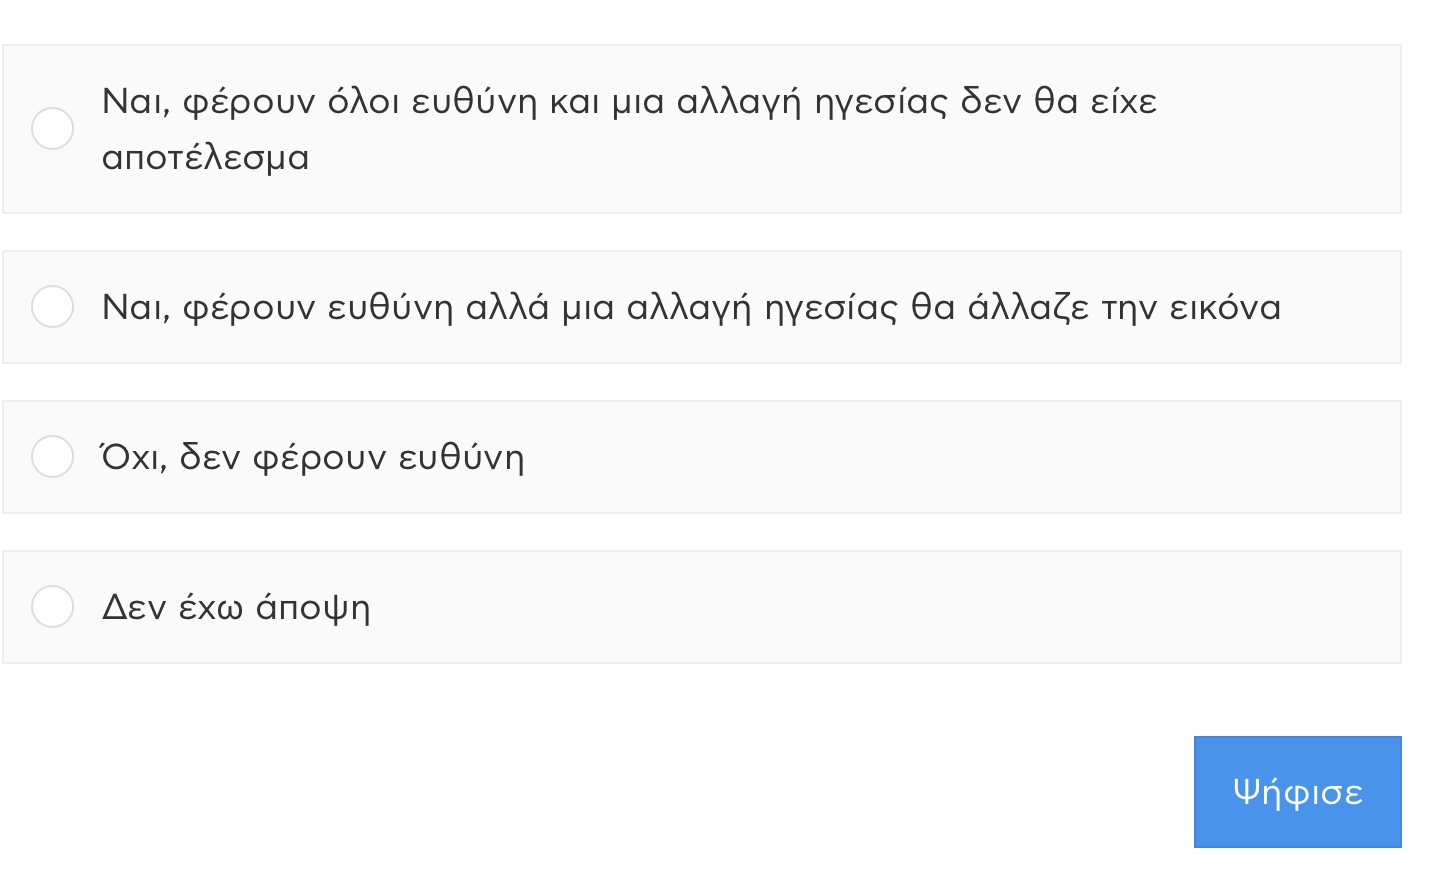Click the word 'αποτέλεσμα' in the first option
This screenshot has width=1440, height=879.
coord(206,158)
